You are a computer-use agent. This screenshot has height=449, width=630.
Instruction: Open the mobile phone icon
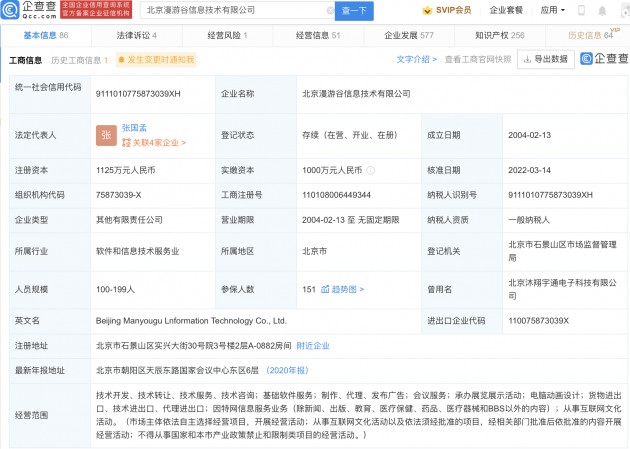581,10
